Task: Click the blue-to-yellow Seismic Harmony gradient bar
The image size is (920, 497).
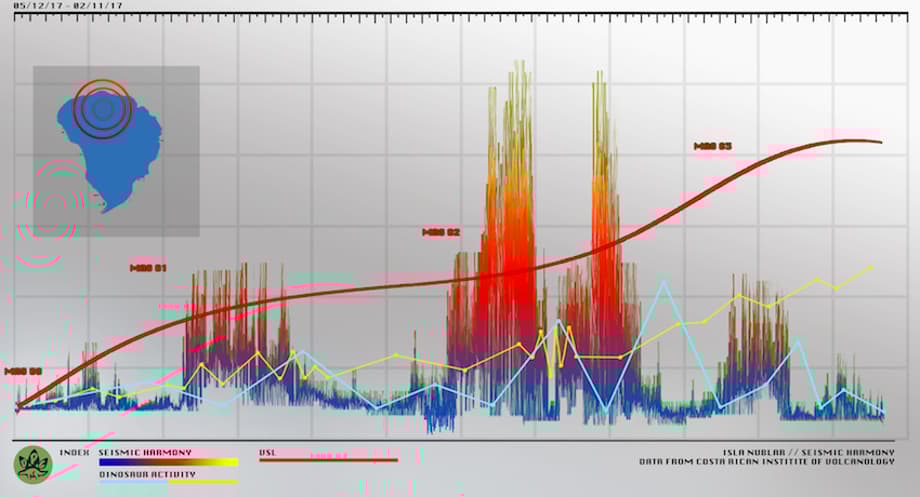Action: pyautogui.click(x=168, y=463)
